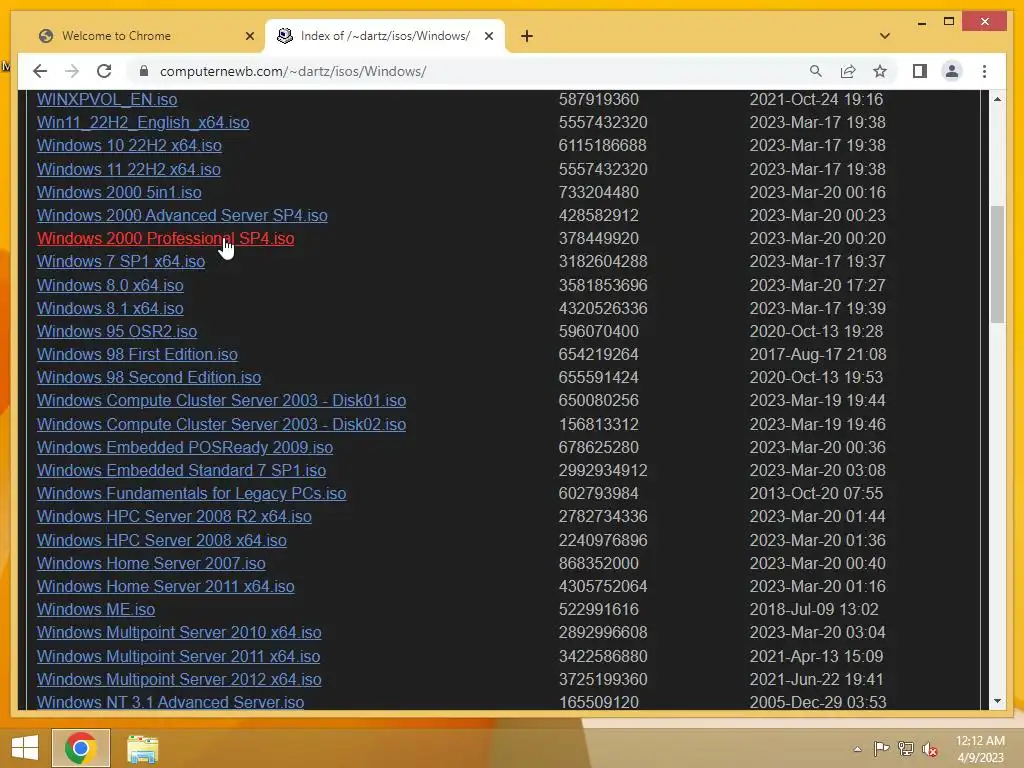
Task: Download Windows 95 OSR2.iso
Action: 117,331
